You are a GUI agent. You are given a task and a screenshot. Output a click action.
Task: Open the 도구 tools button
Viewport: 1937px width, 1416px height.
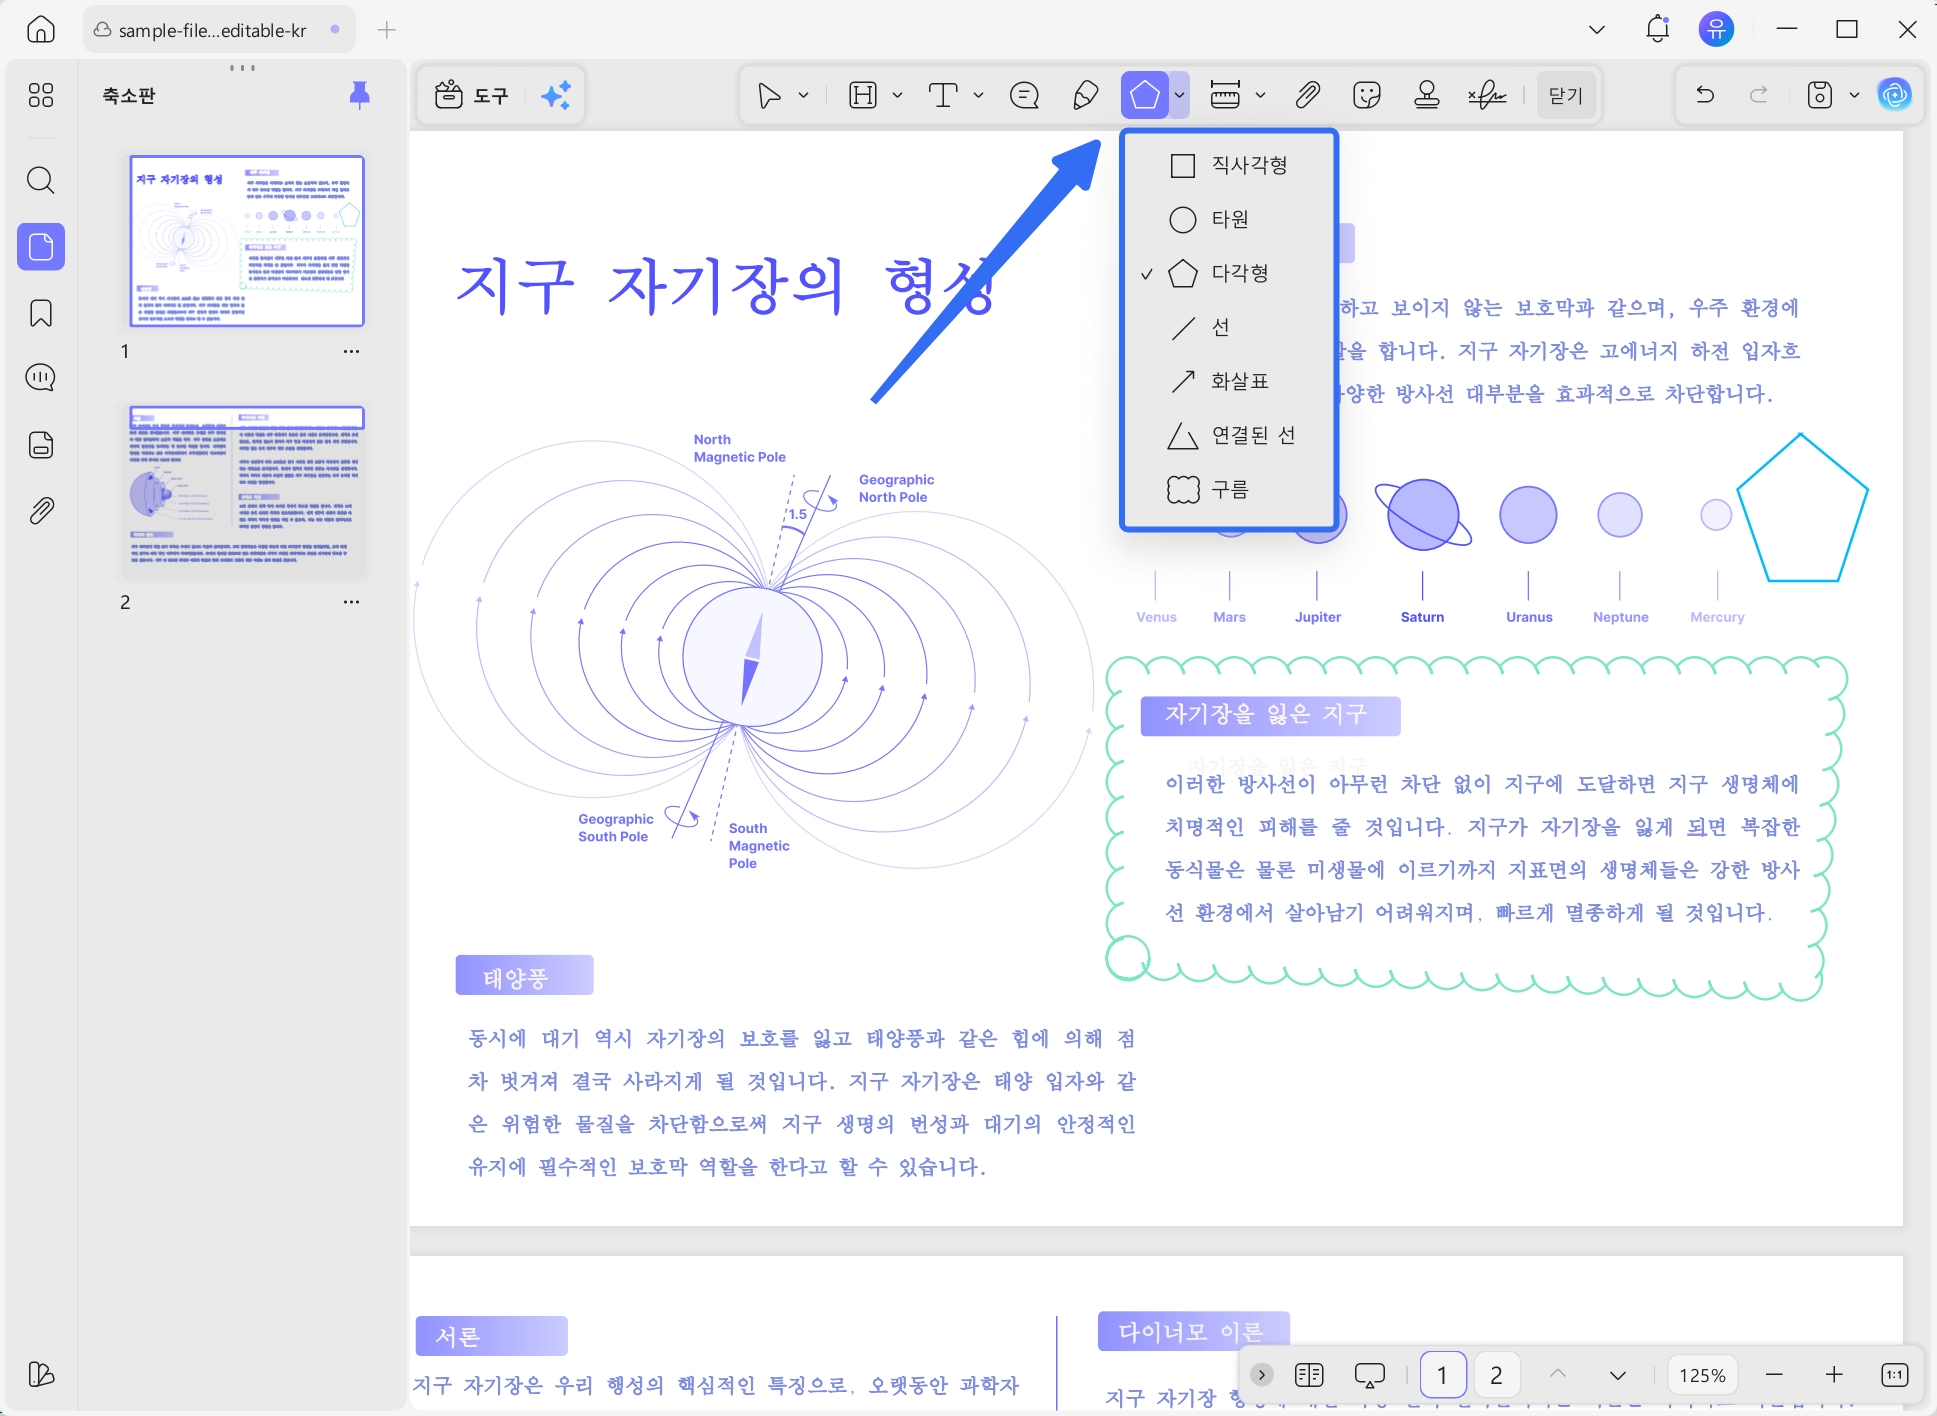point(472,95)
